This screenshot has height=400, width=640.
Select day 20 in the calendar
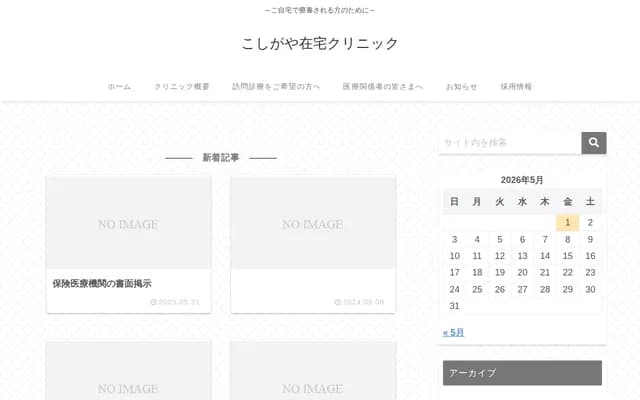tap(522, 273)
